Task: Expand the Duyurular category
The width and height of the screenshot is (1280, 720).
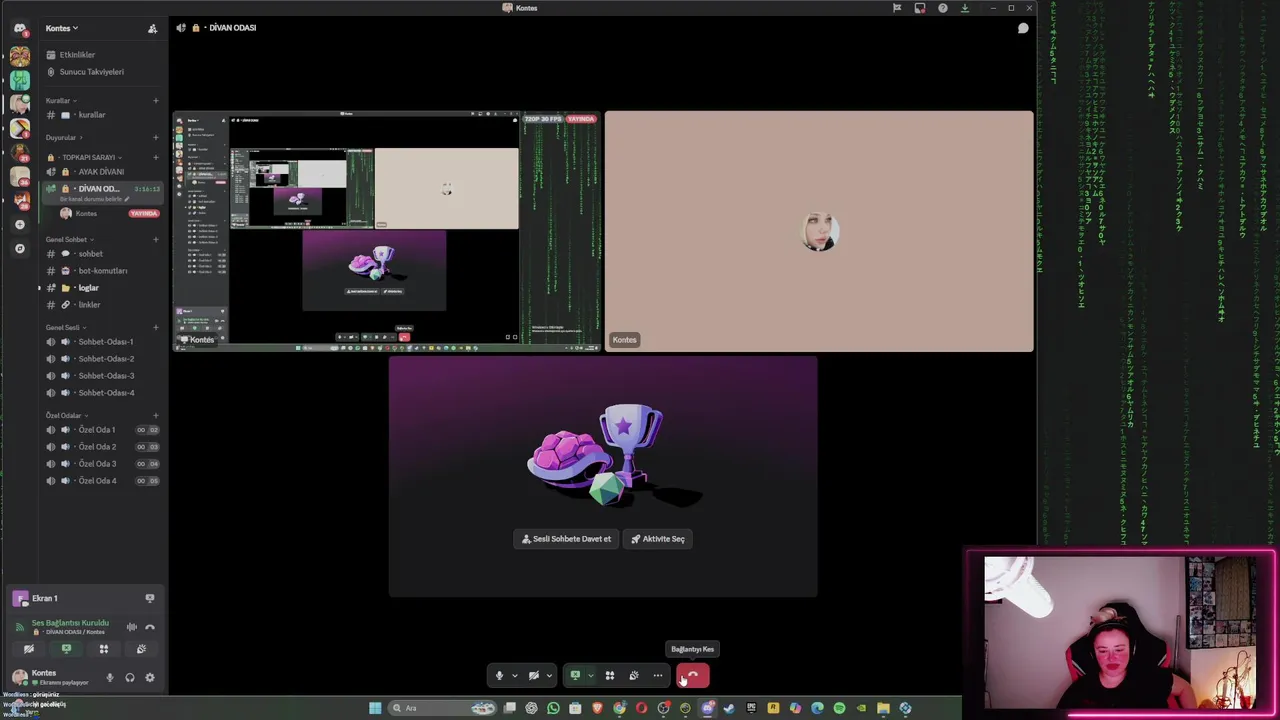Action: [63, 137]
